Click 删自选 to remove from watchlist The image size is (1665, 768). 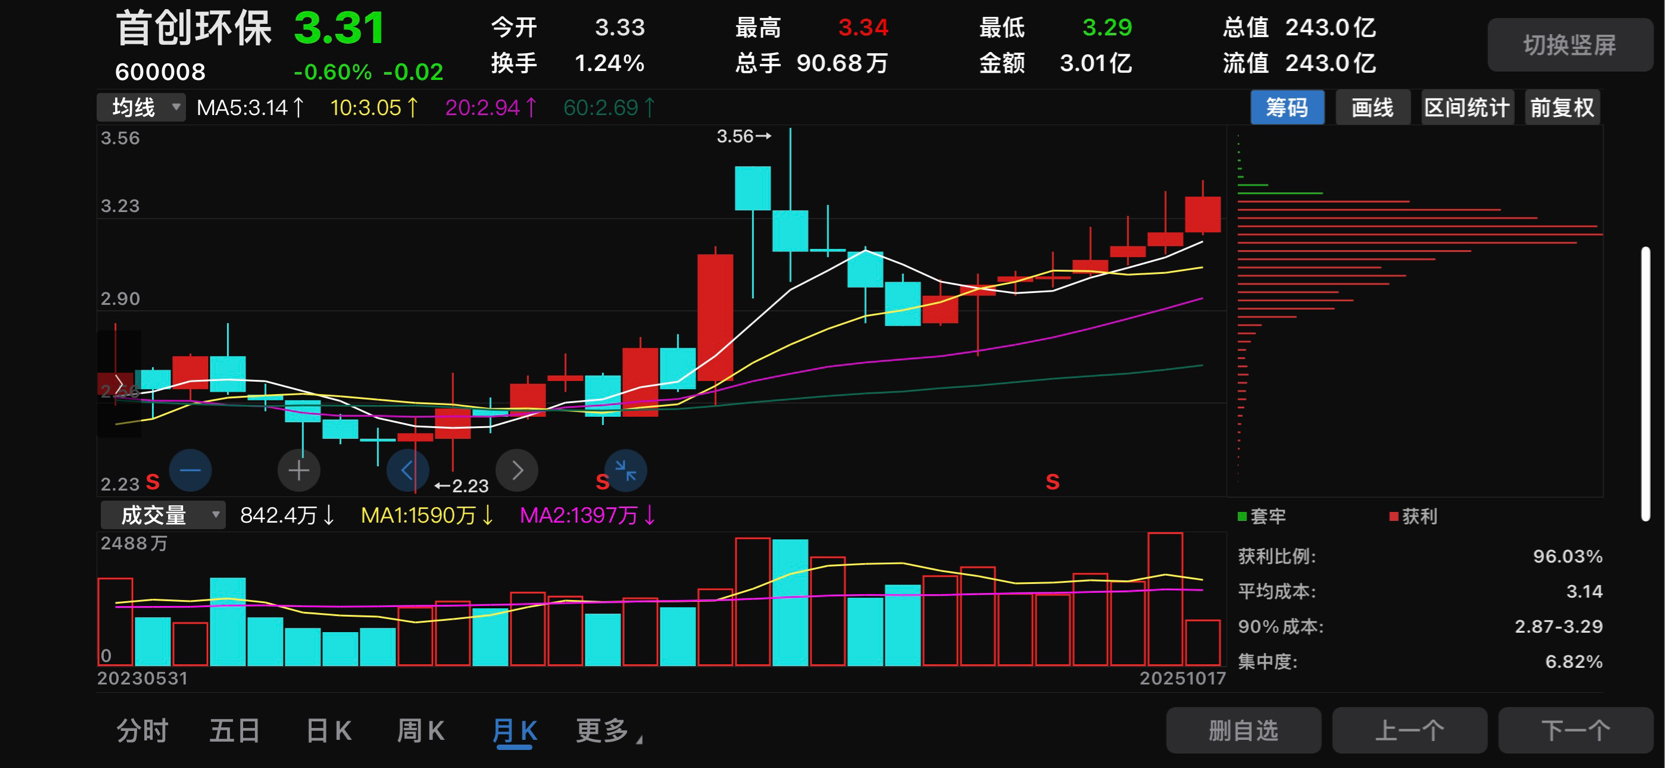(x=1243, y=730)
